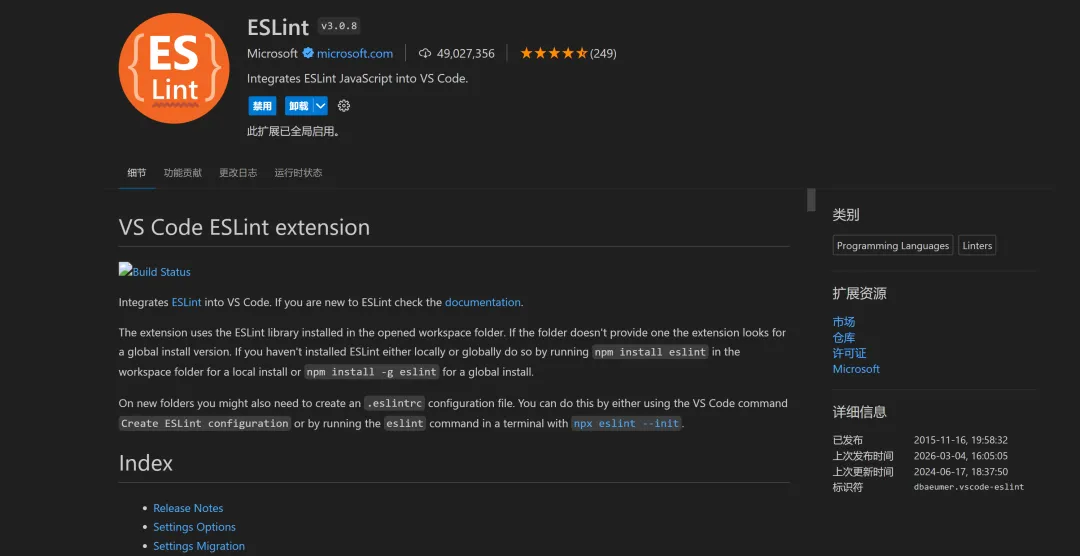Screen dimensions: 1080x556
Task: Click the readme vertical scrollbar thumb
Action: pos(811,199)
